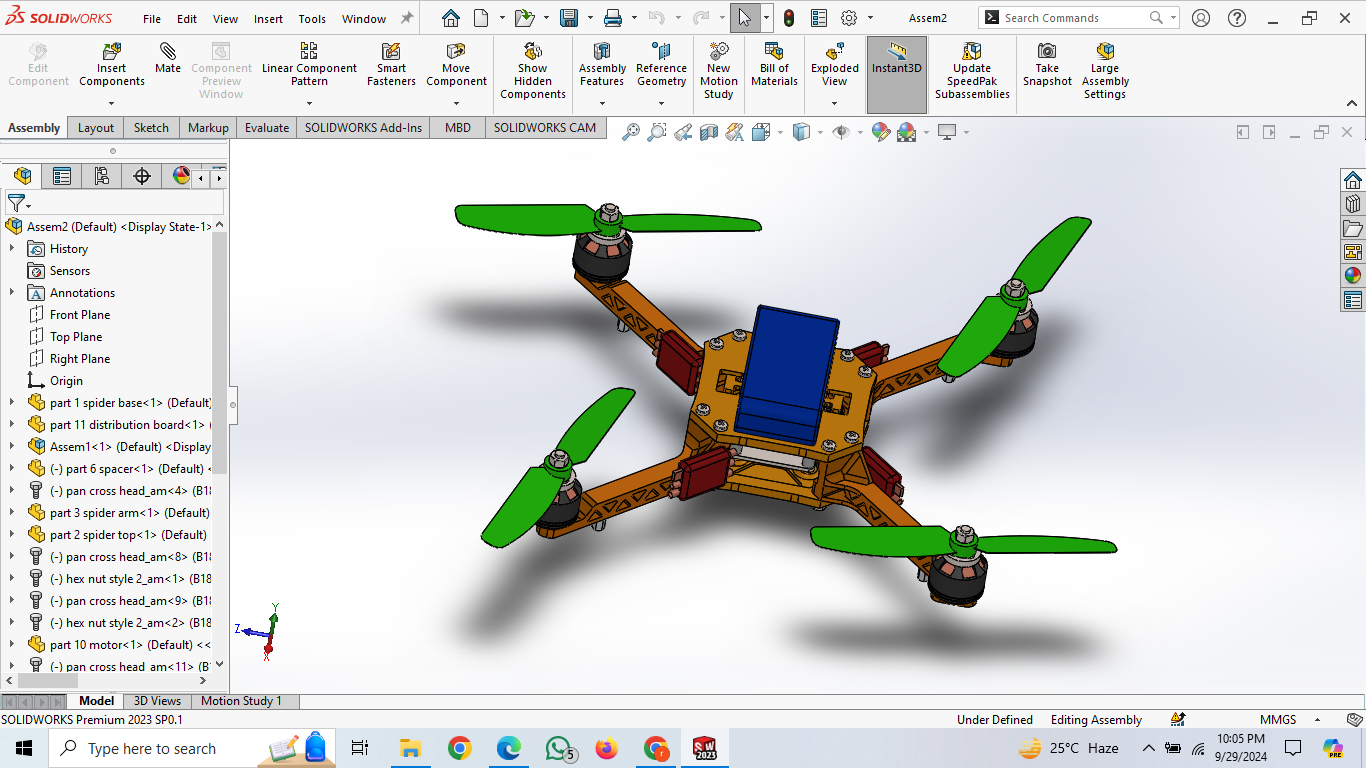Expand part 1 spider base node

pos(12,403)
